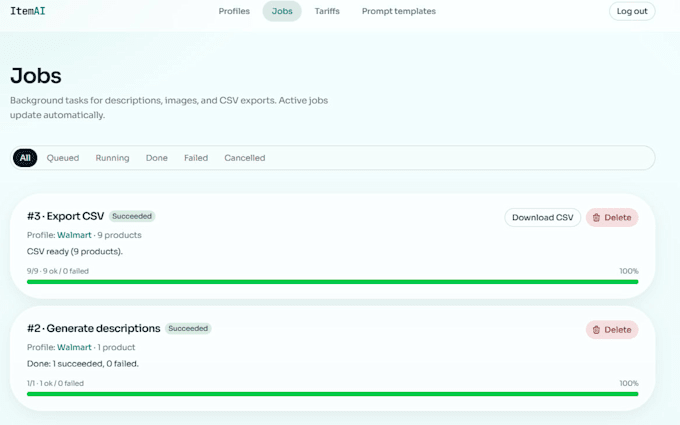Click the '#3 · Export CSV' title
Viewport: 680px width, 425px height.
65,216
